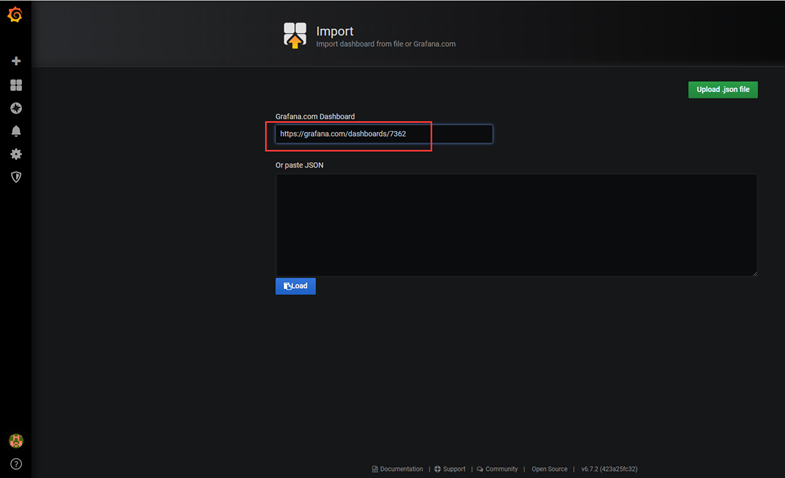Viewport: 785px width, 478px height.
Task: Click the Import page title
Action: (334, 31)
